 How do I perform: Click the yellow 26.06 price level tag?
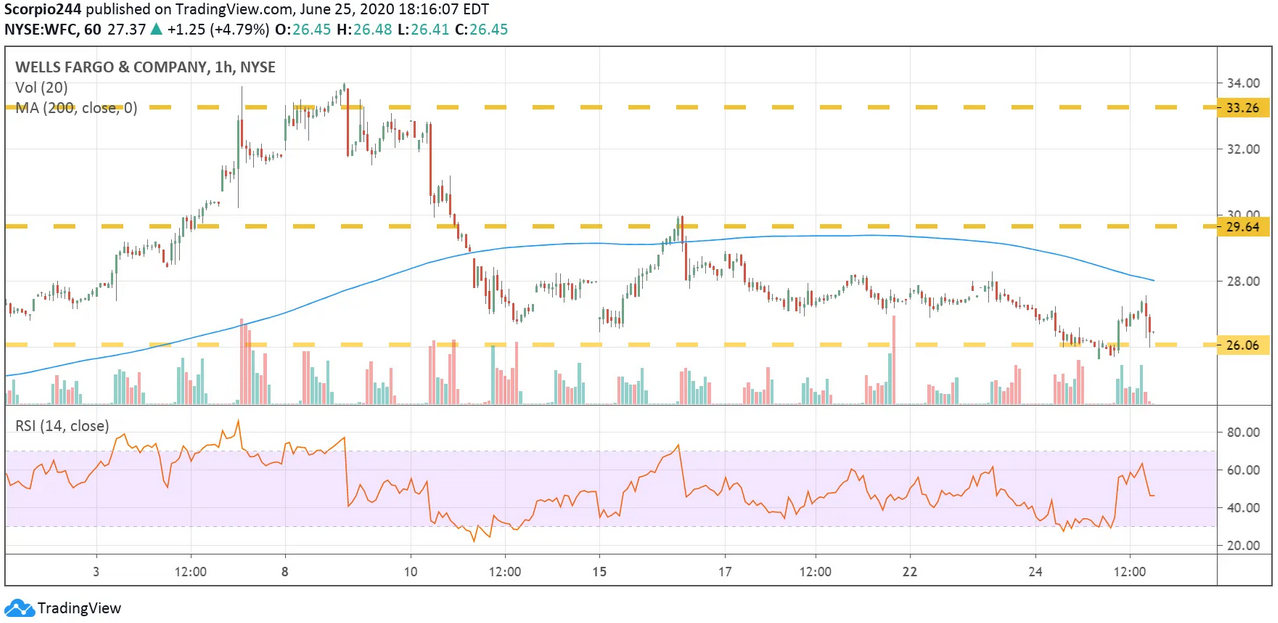1243,345
